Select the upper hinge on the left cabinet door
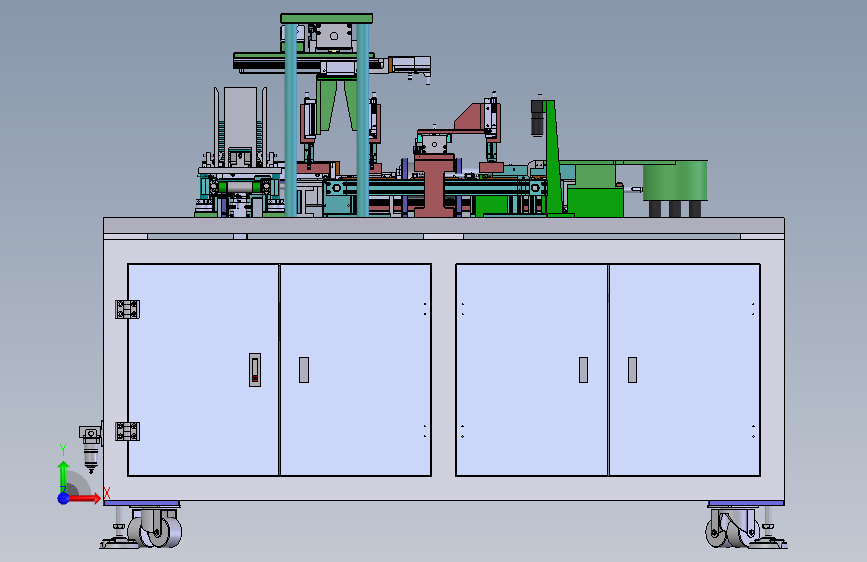The image size is (867, 562). pyautogui.click(x=127, y=309)
